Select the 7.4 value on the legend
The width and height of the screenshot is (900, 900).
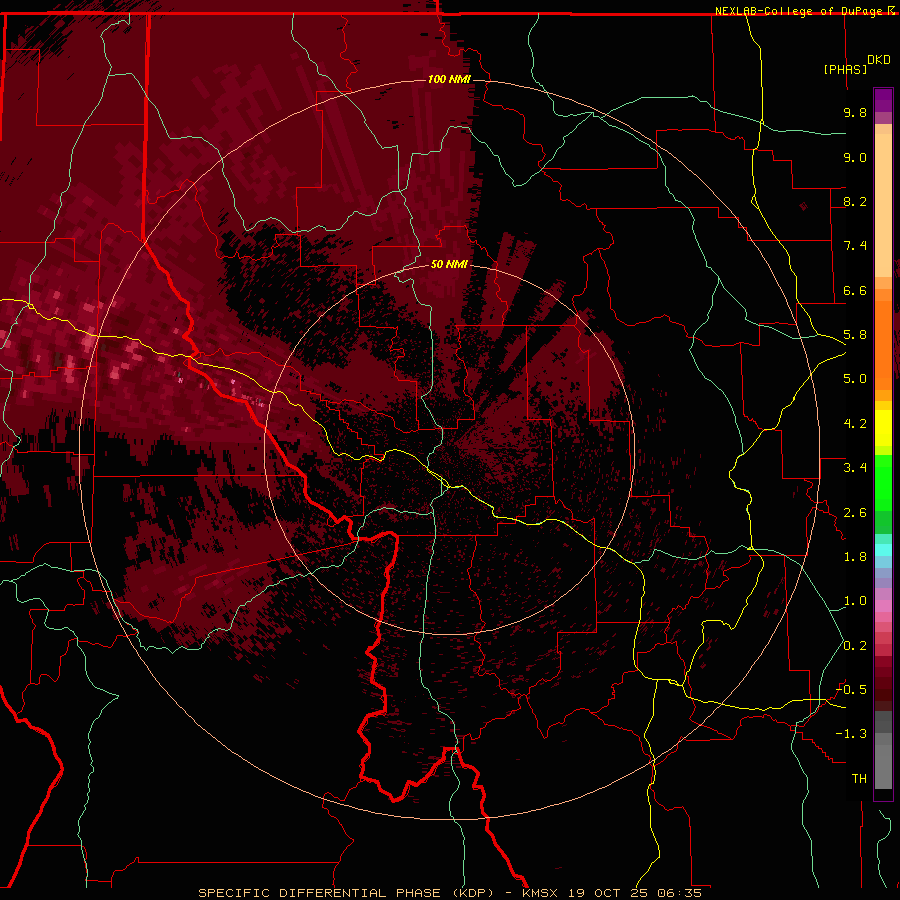tap(855, 246)
